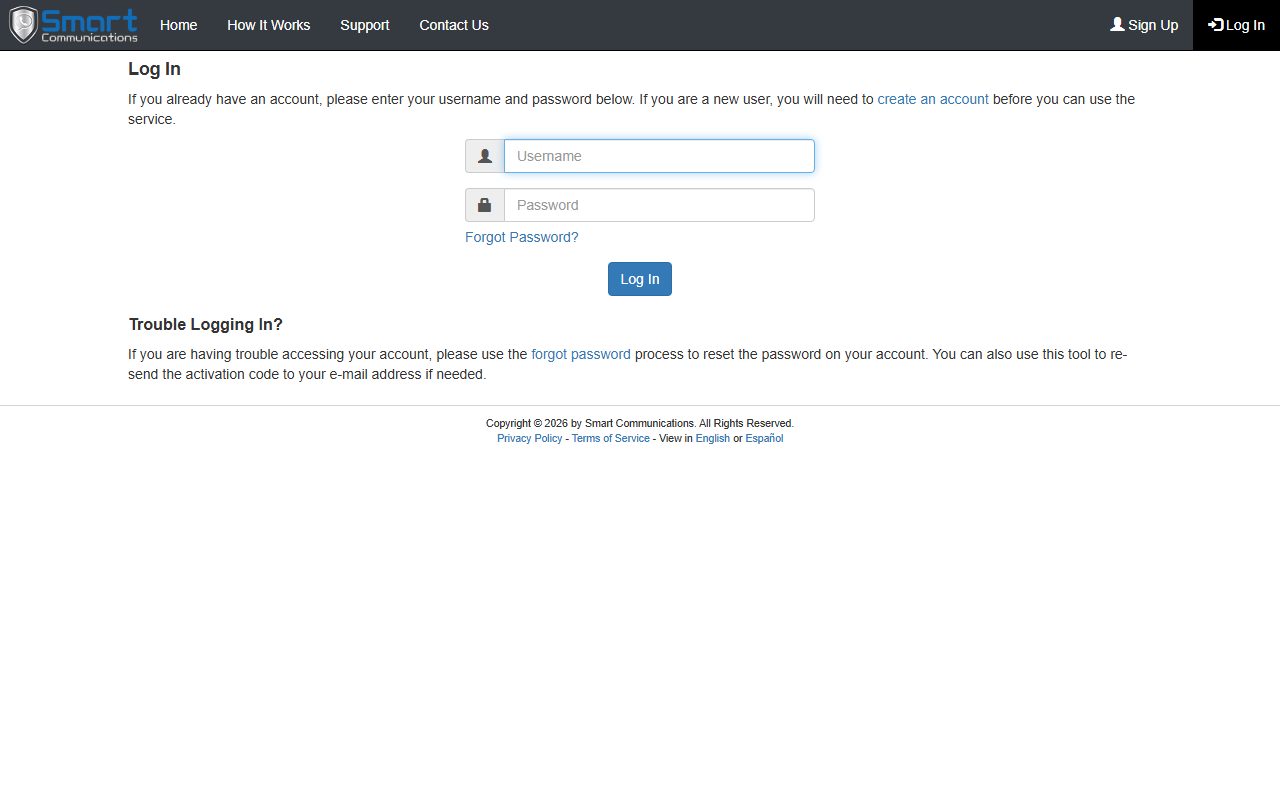The width and height of the screenshot is (1280, 800).
Task: Open Sign Up in the navbar
Action: pos(1144,25)
